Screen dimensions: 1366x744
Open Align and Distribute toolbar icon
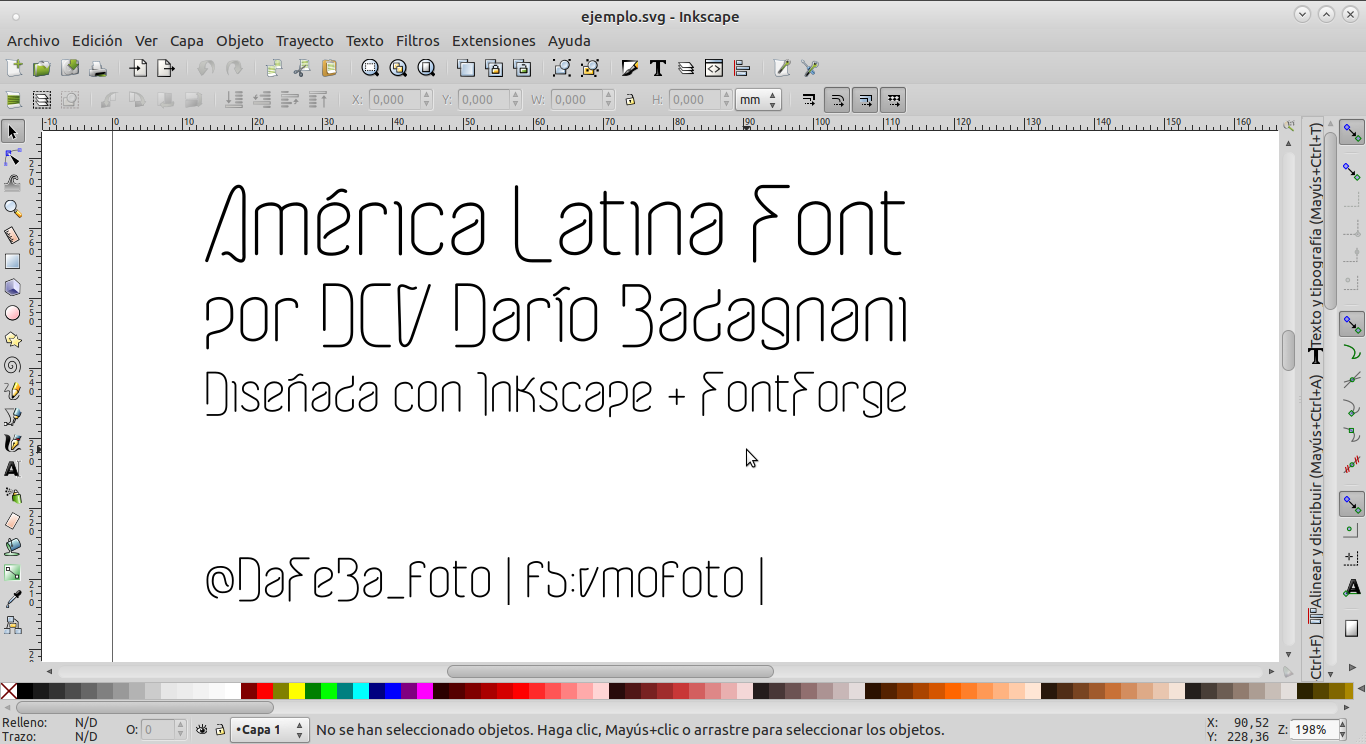point(742,68)
